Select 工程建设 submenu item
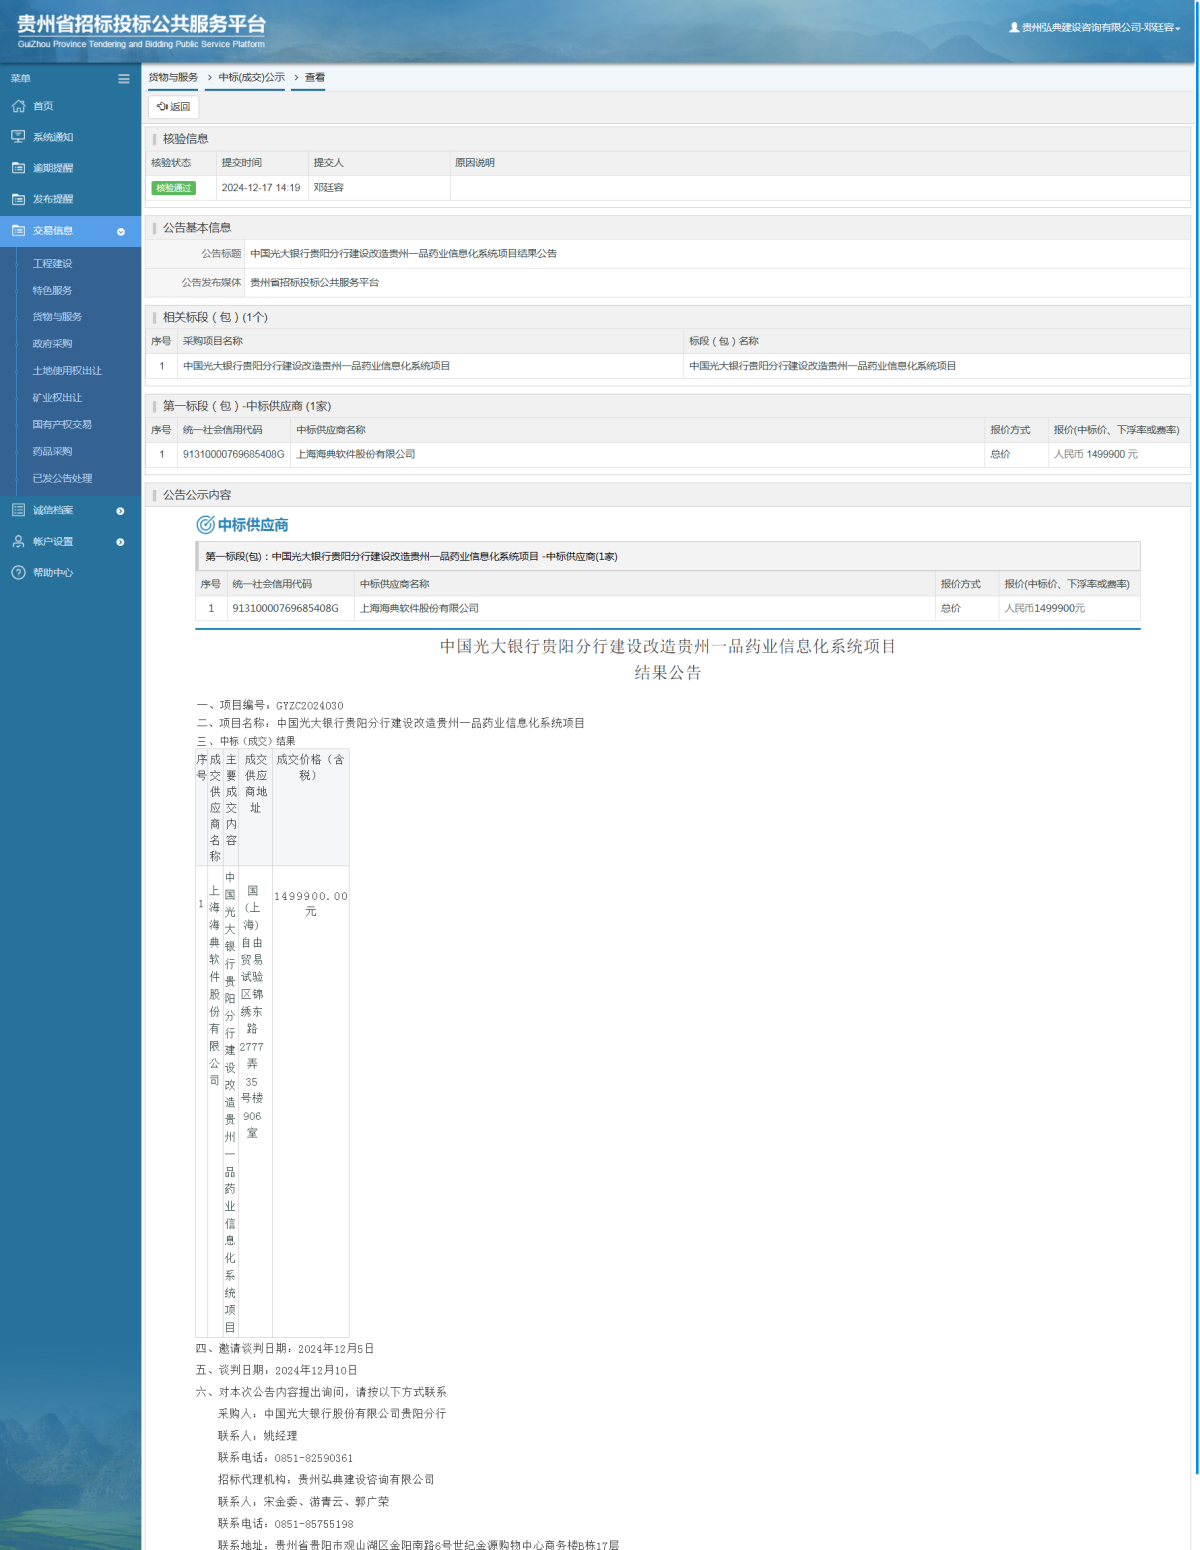This screenshot has height=1550, width=1200. click(x=52, y=264)
